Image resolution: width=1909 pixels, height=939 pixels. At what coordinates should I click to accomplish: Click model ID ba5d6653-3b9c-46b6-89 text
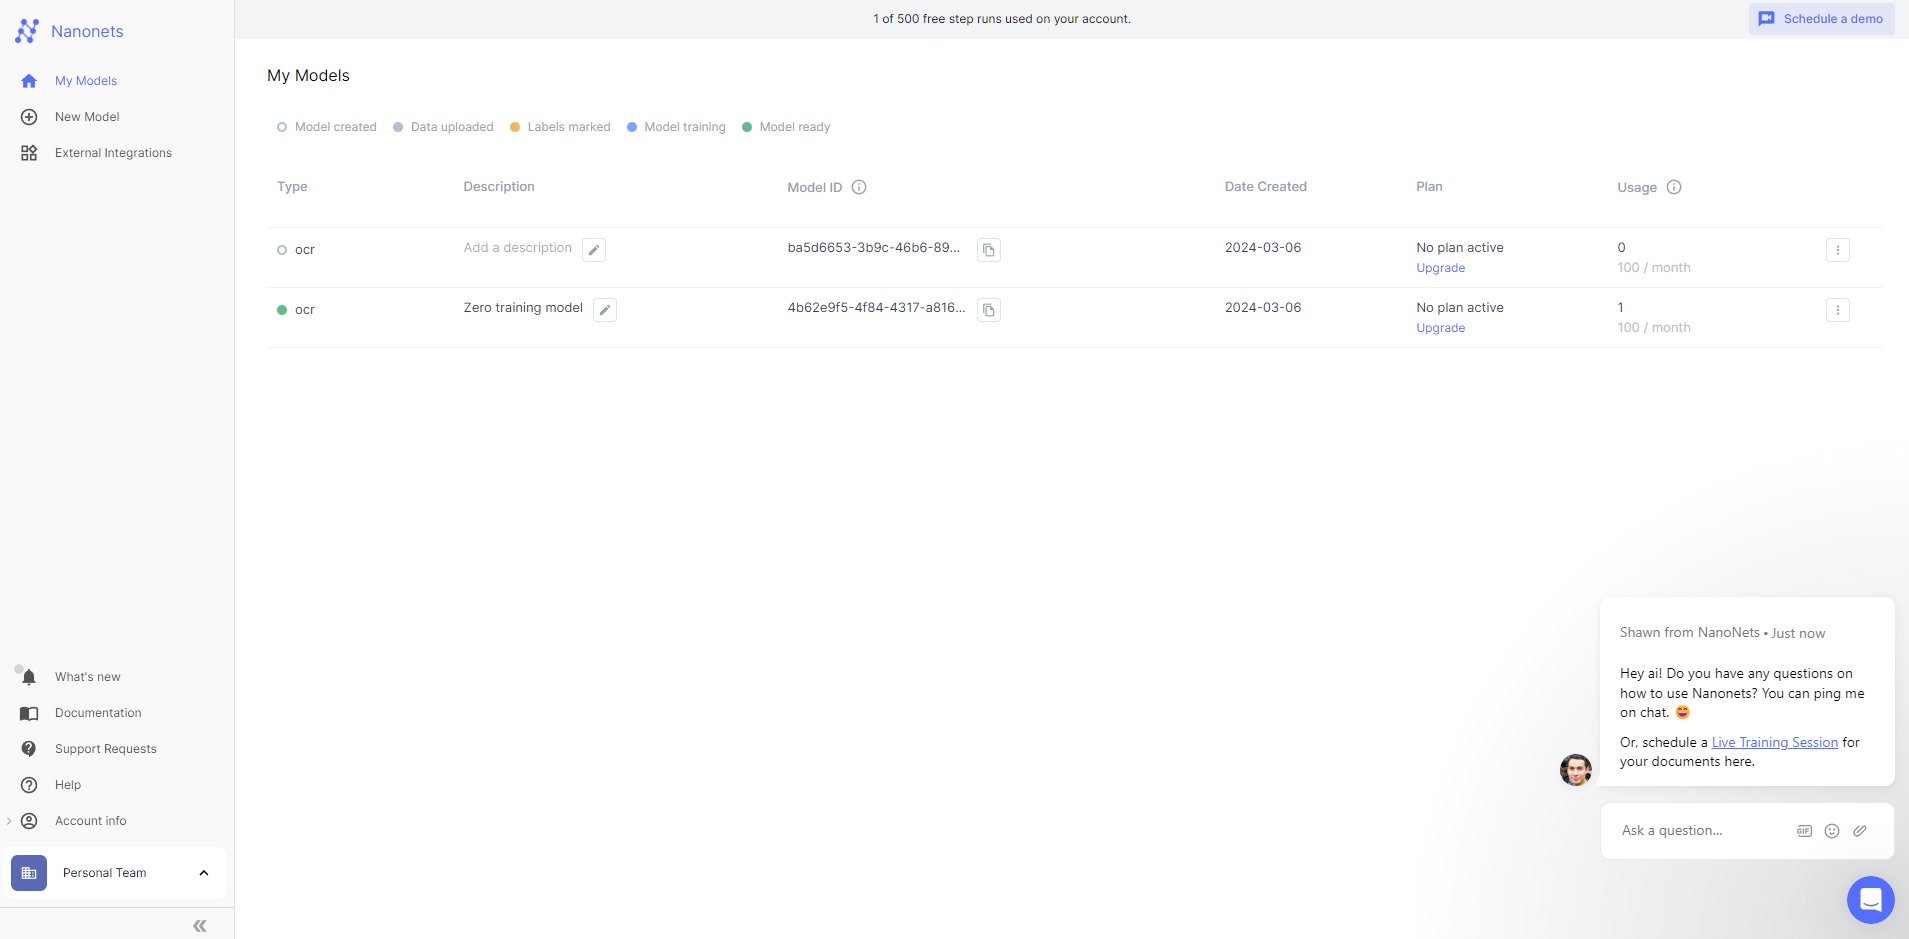pos(873,248)
